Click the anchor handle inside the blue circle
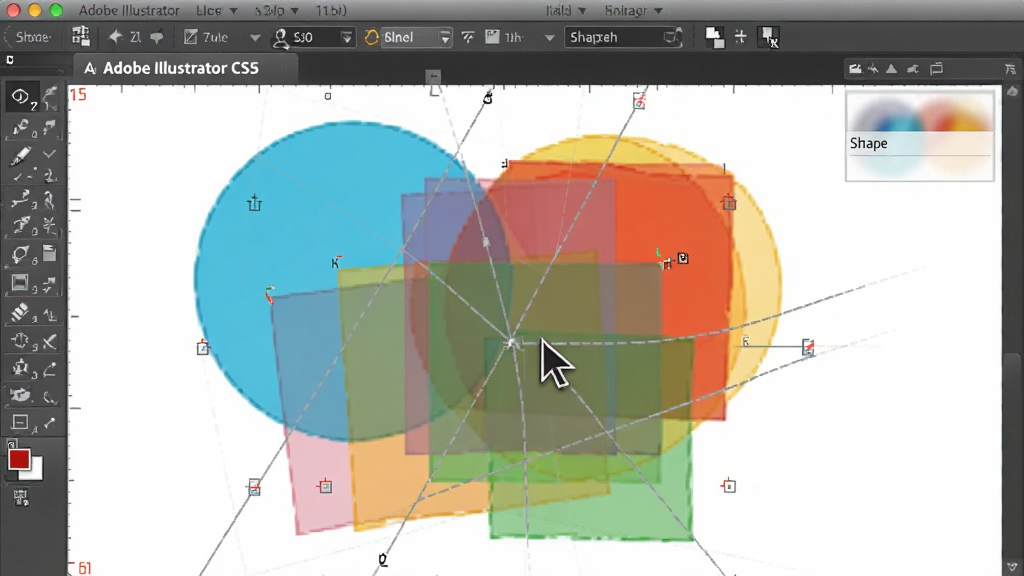This screenshot has width=1024, height=576. click(255, 203)
